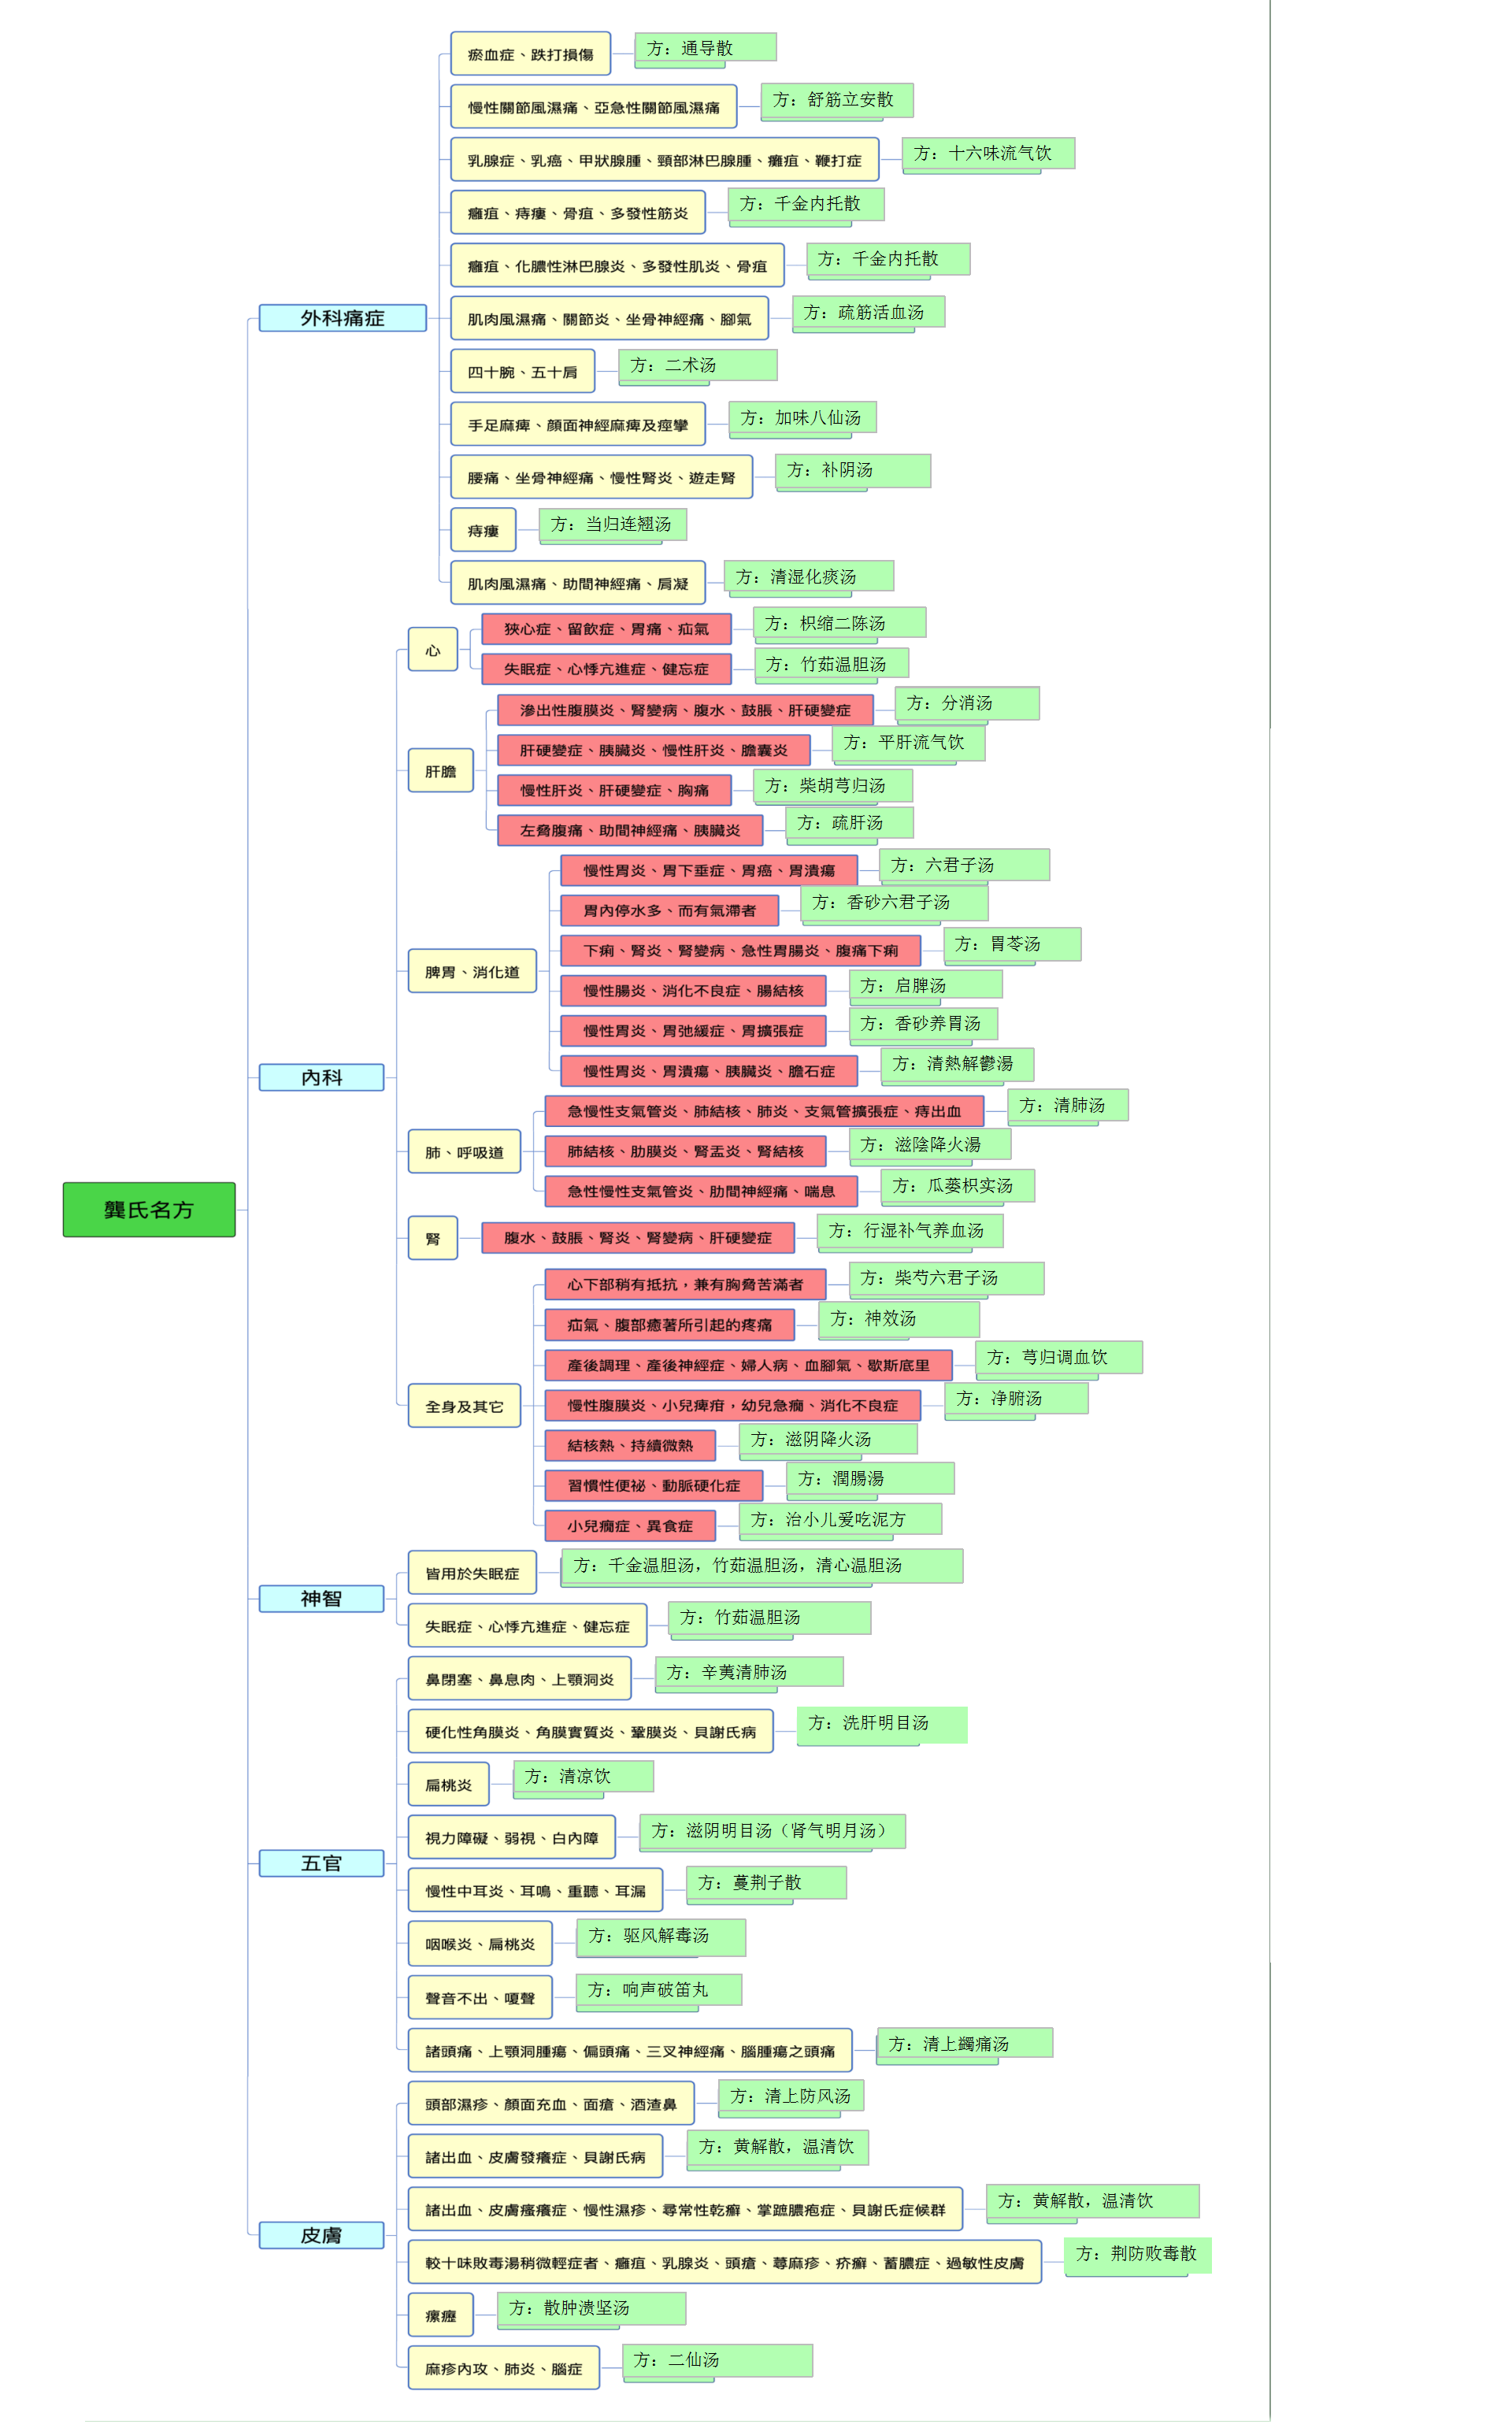This screenshot has height=2428, width=1512.
Task: Click the 方:柴胡芎归汤 label
Action: coord(833,785)
